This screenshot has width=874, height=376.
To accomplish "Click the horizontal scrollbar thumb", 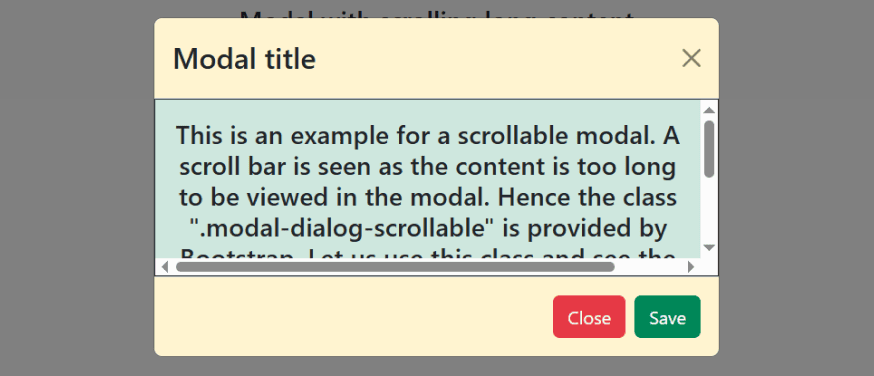I will click(x=395, y=267).
